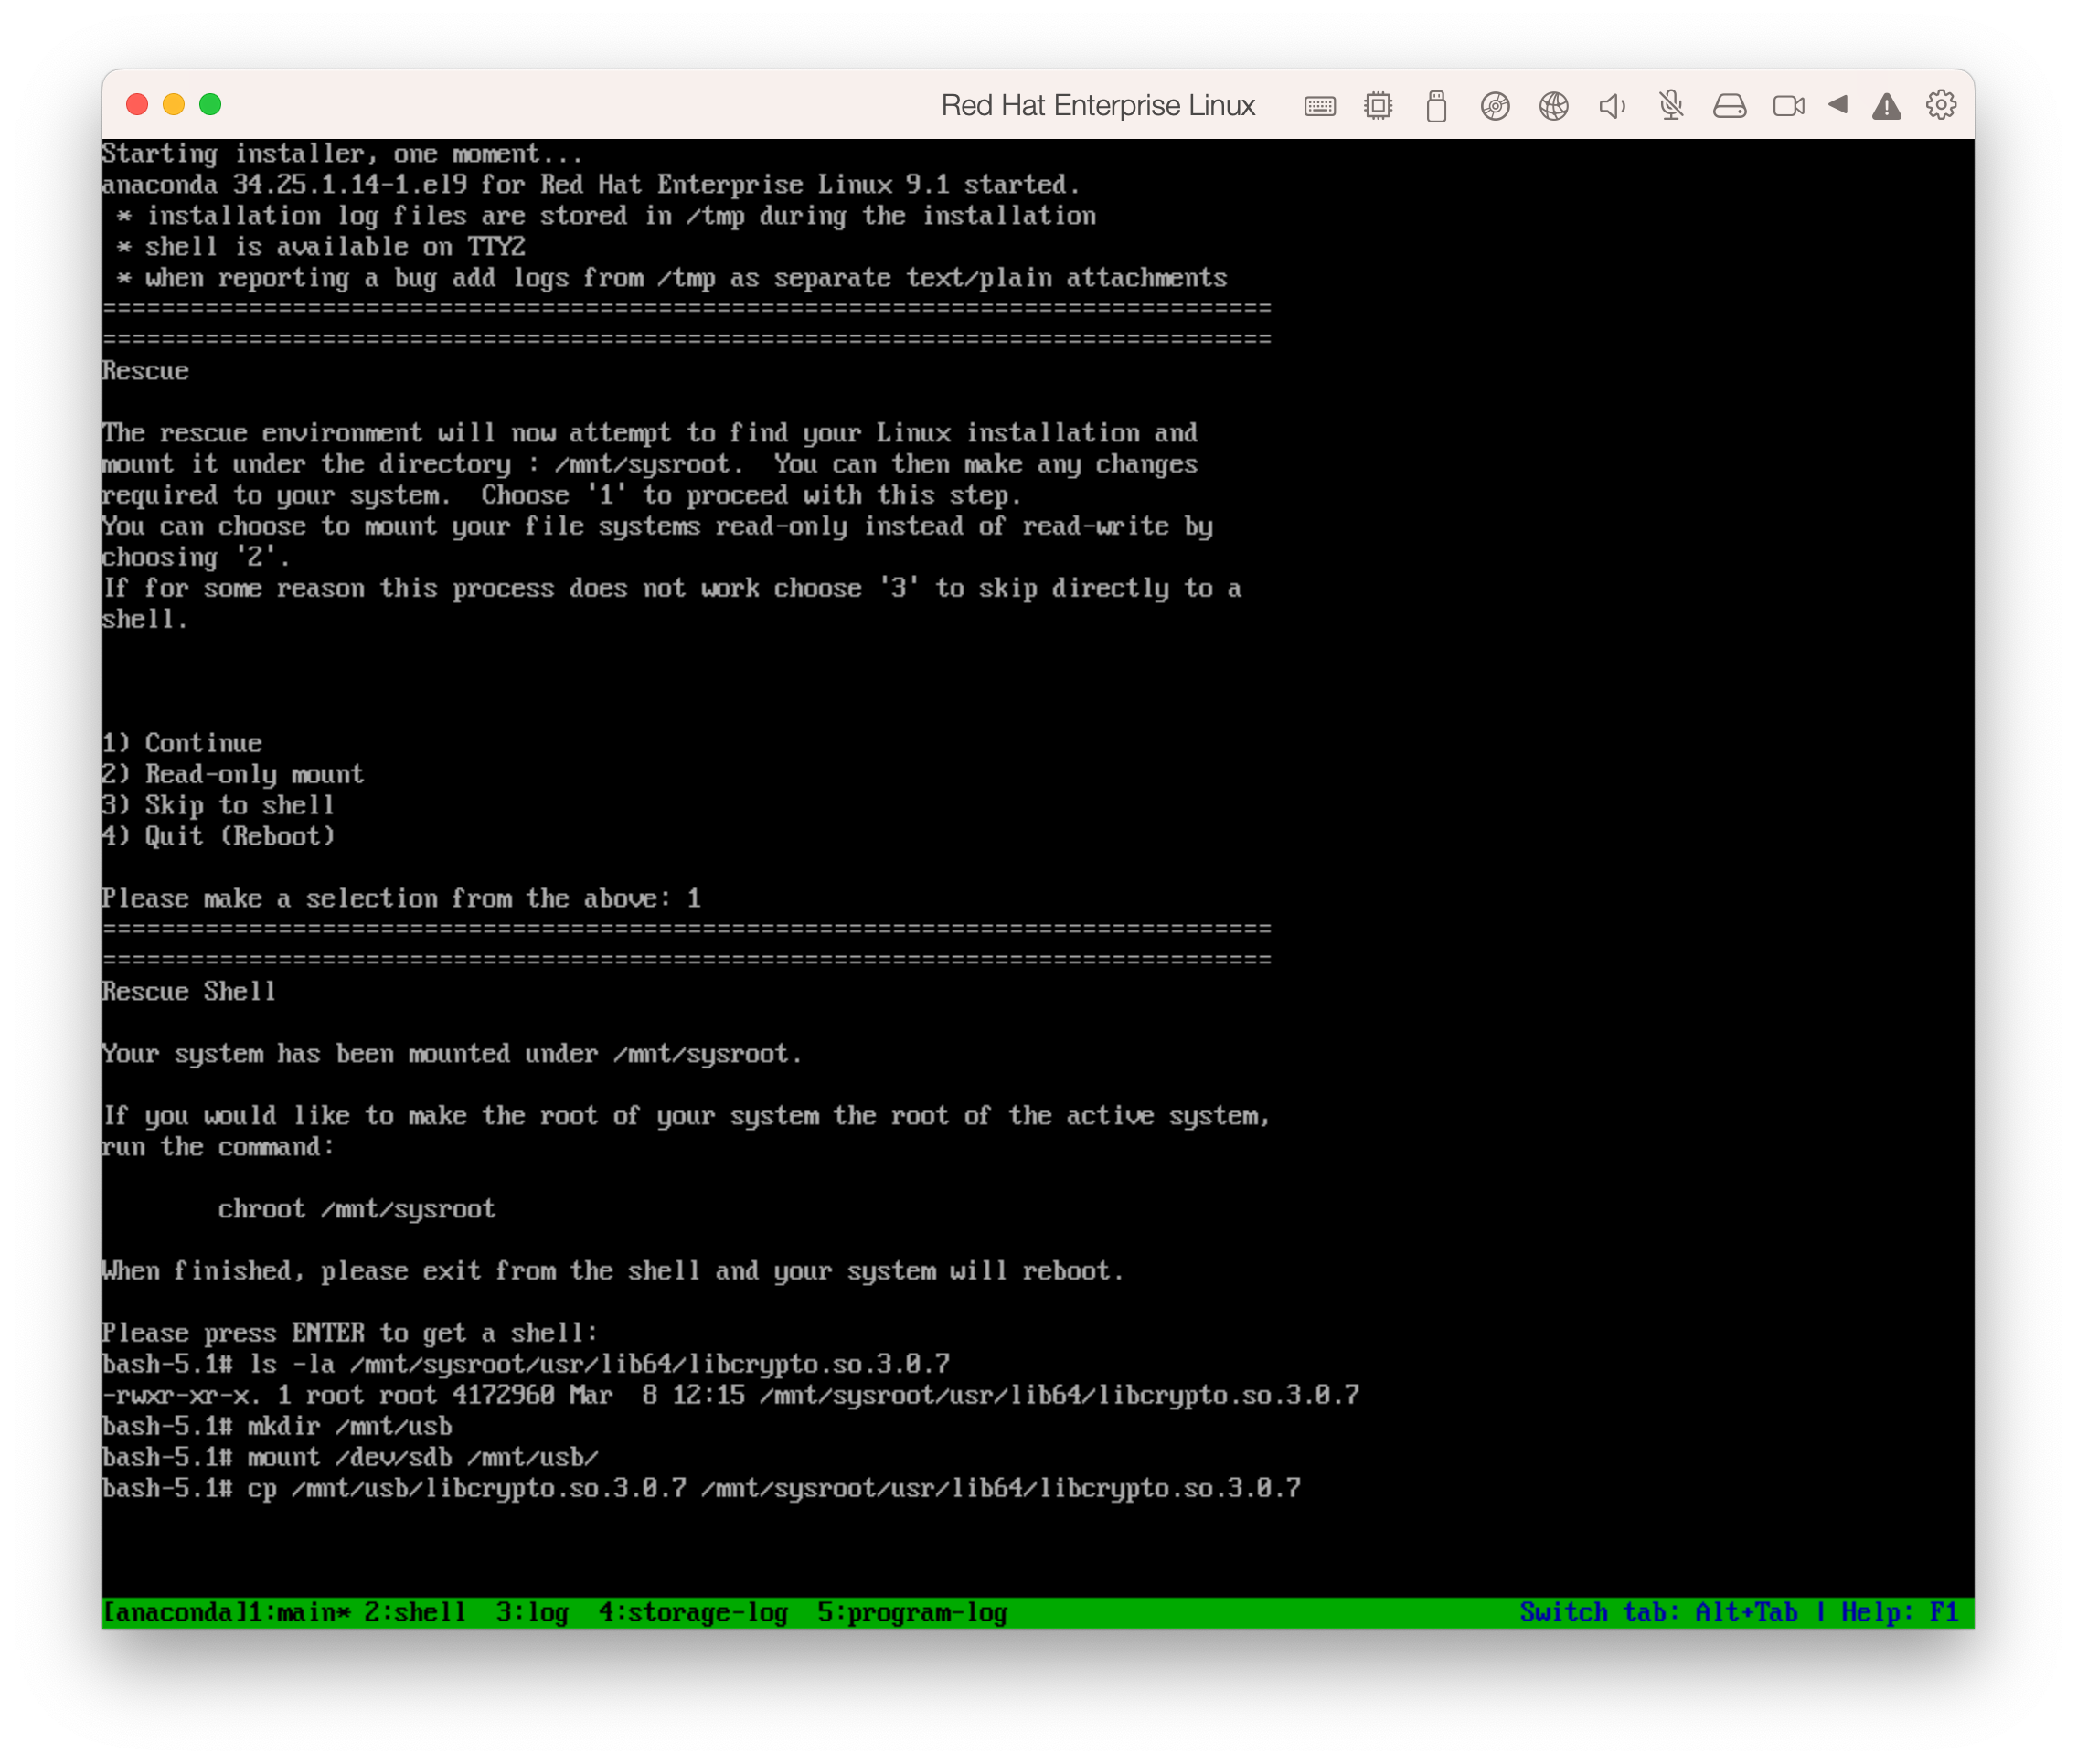2077x1764 pixels.
Task: Open the 5:program-log tab
Action: point(911,1612)
